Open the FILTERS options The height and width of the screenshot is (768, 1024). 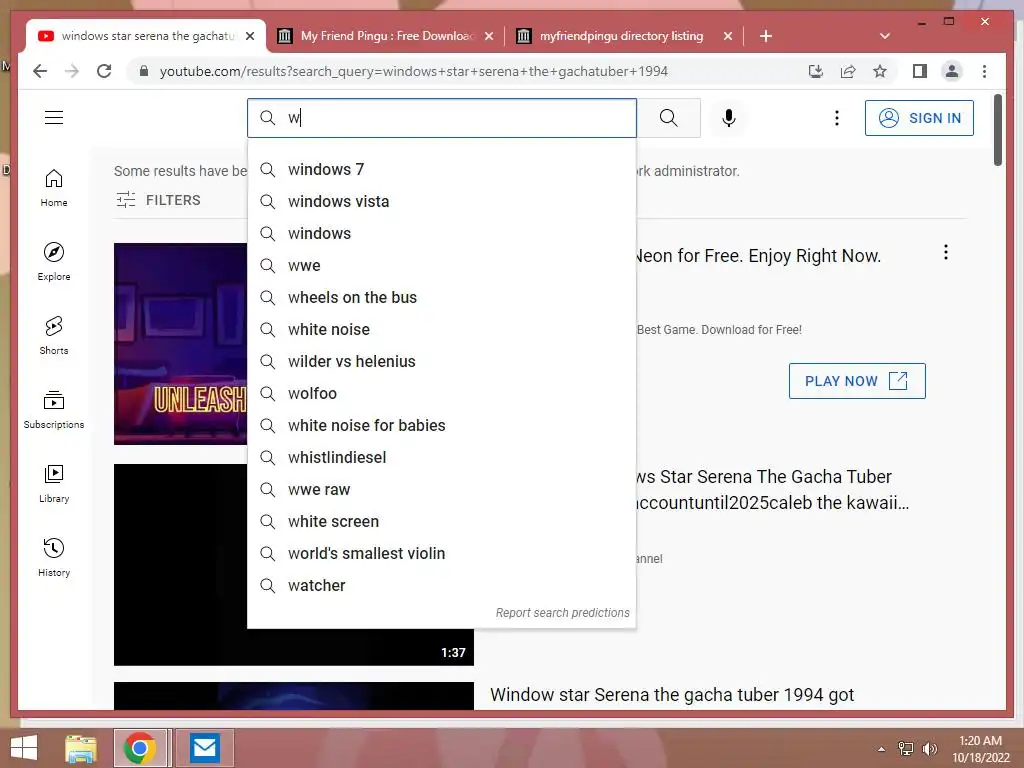coord(159,200)
